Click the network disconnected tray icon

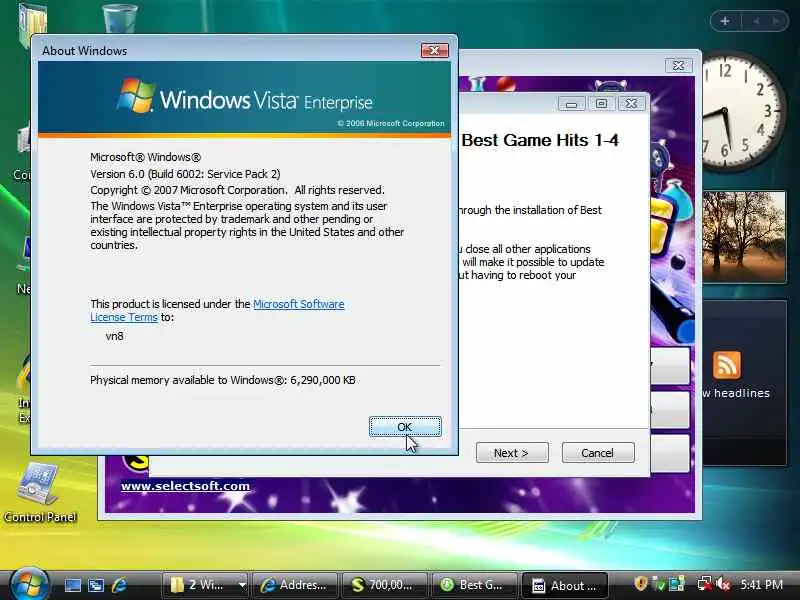click(705, 584)
